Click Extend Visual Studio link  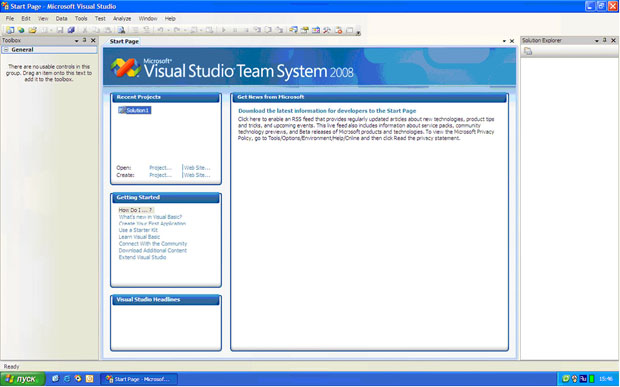click(142, 257)
